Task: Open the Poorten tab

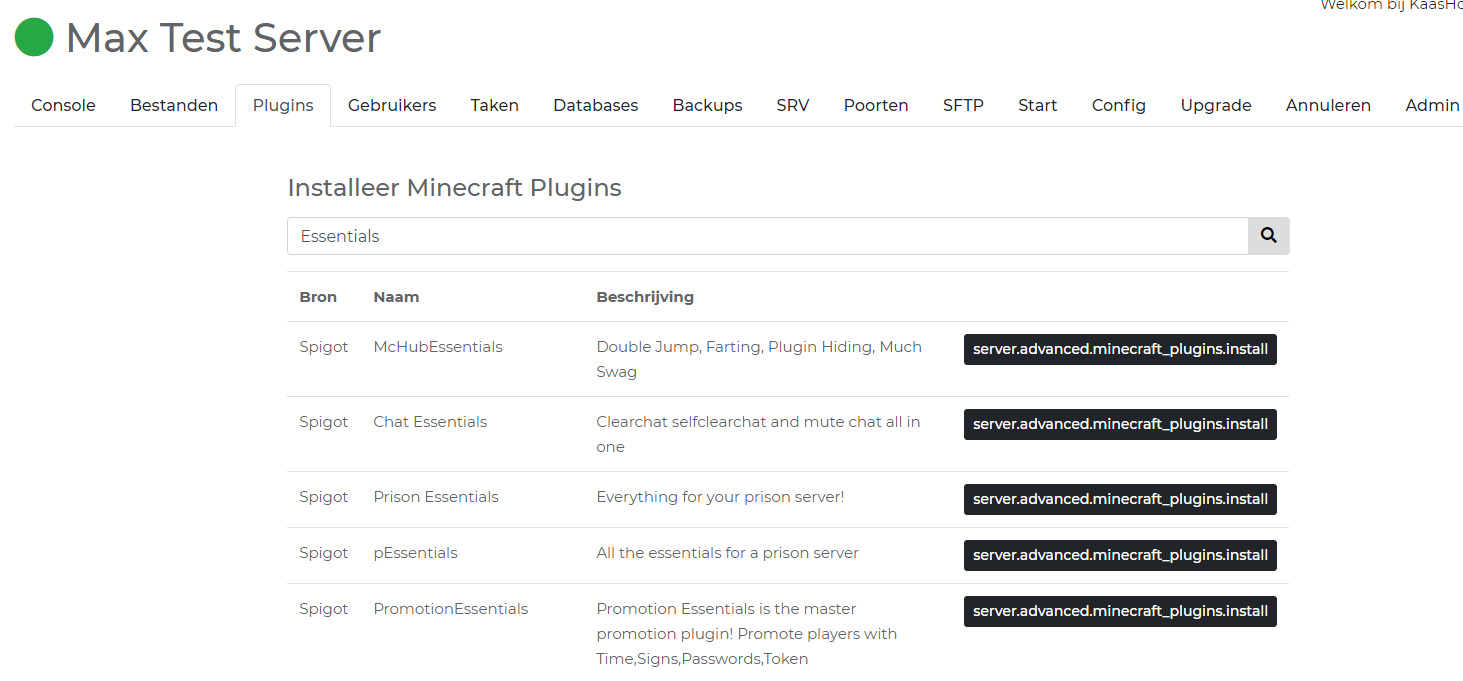Action: [876, 105]
